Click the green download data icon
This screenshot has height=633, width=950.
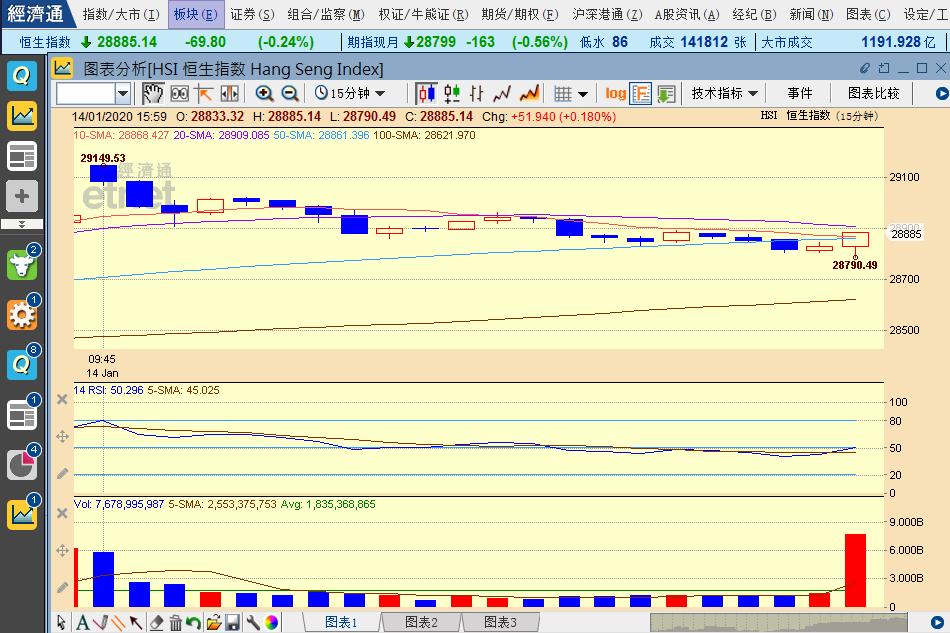[666, 93]
